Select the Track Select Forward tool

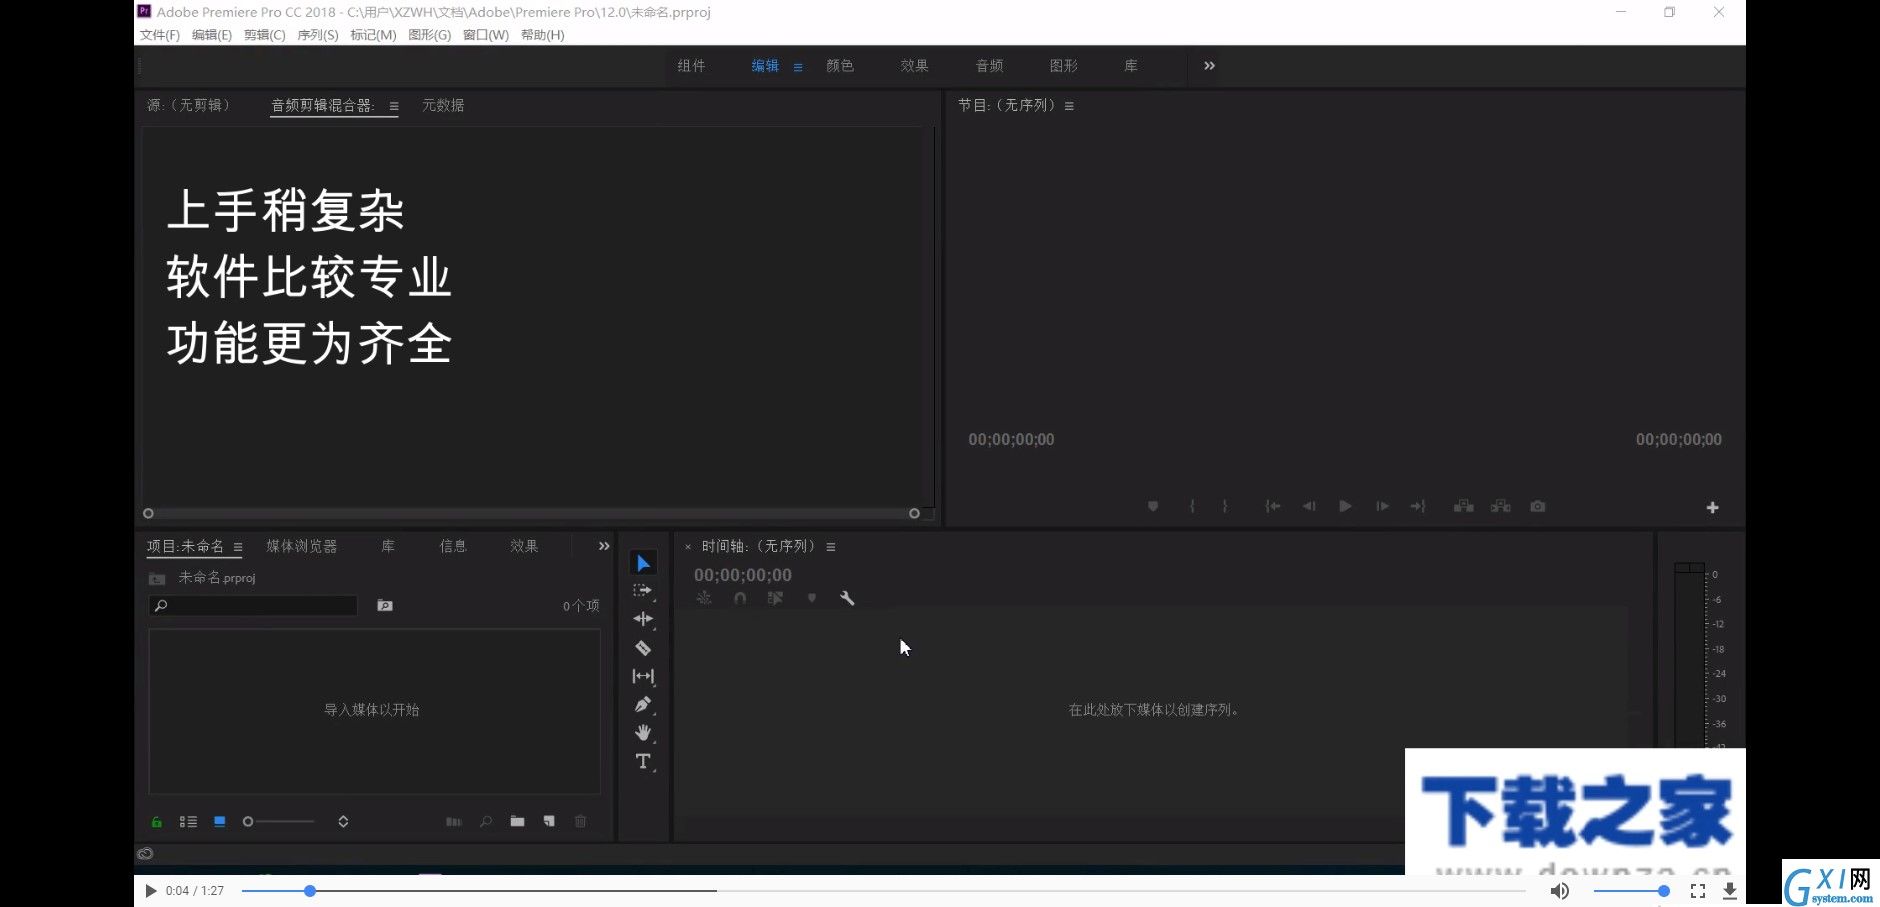[643, 591]
